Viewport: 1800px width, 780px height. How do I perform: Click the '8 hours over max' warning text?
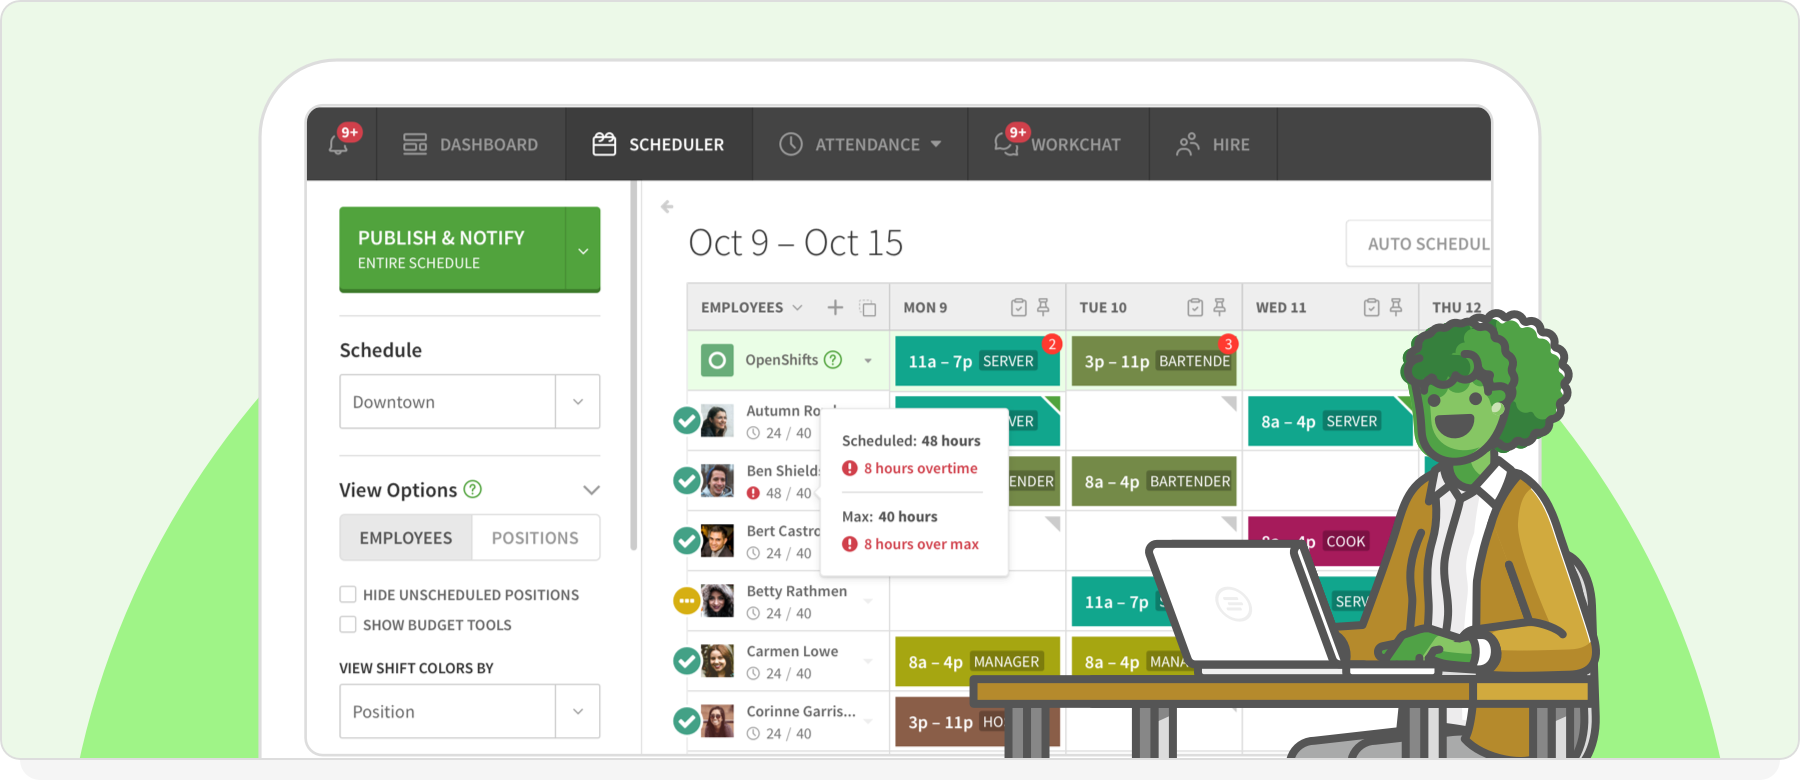921,544
